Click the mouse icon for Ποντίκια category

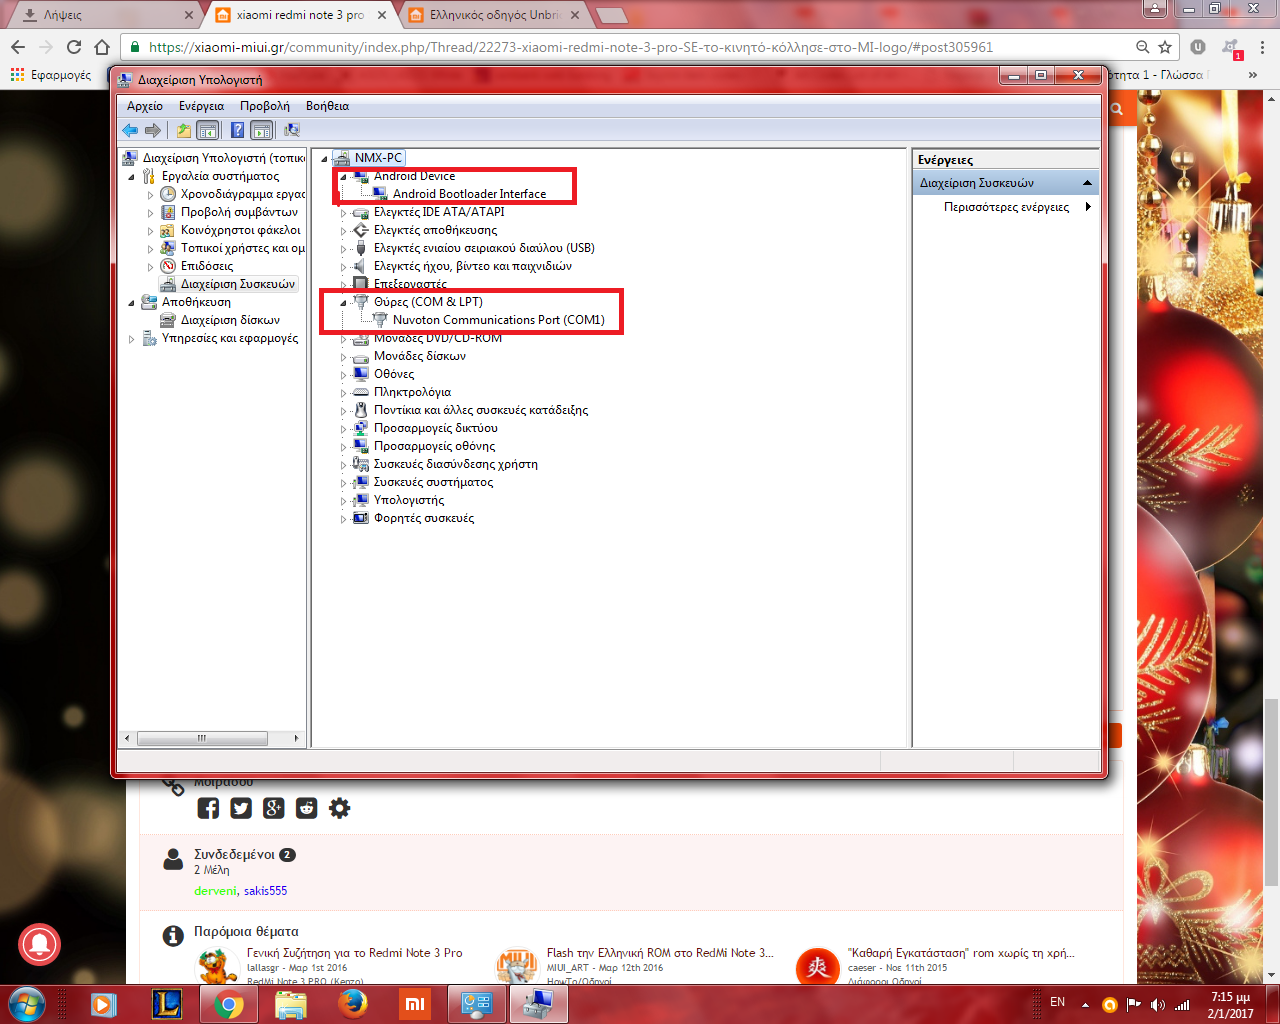click(361, 410)
